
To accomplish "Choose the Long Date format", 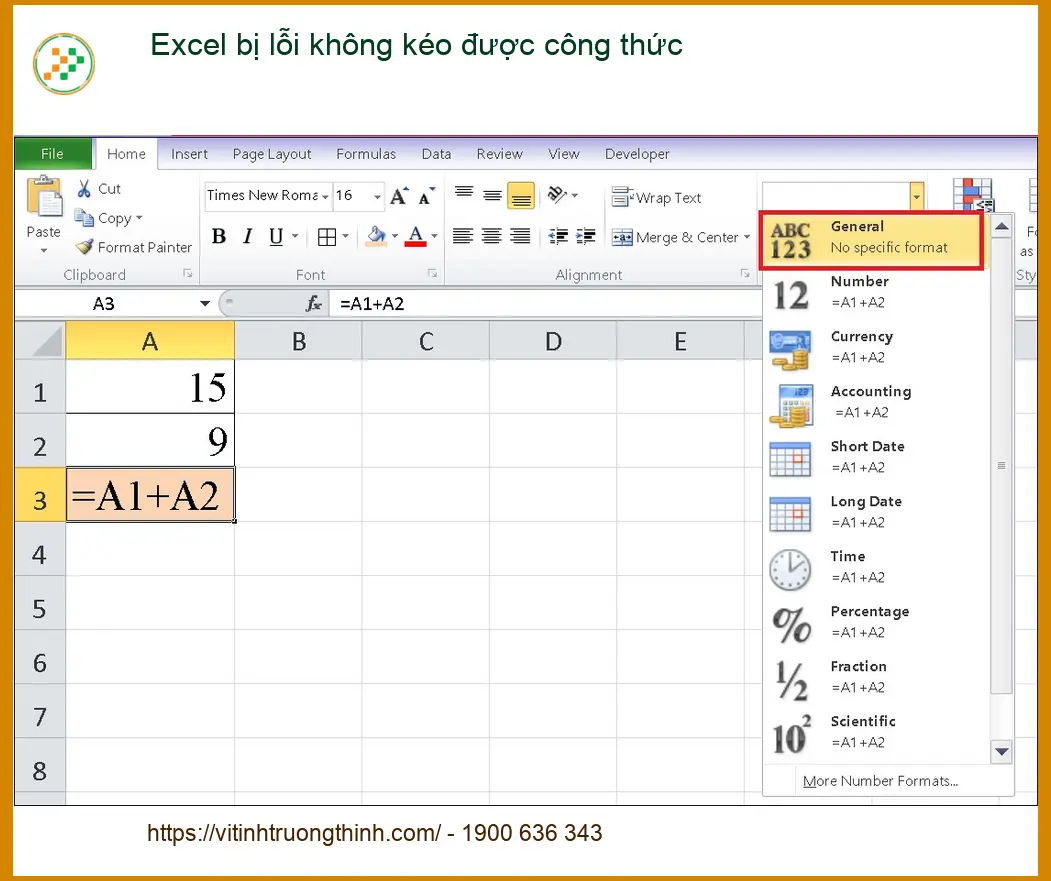I will [x=875, y=512].
